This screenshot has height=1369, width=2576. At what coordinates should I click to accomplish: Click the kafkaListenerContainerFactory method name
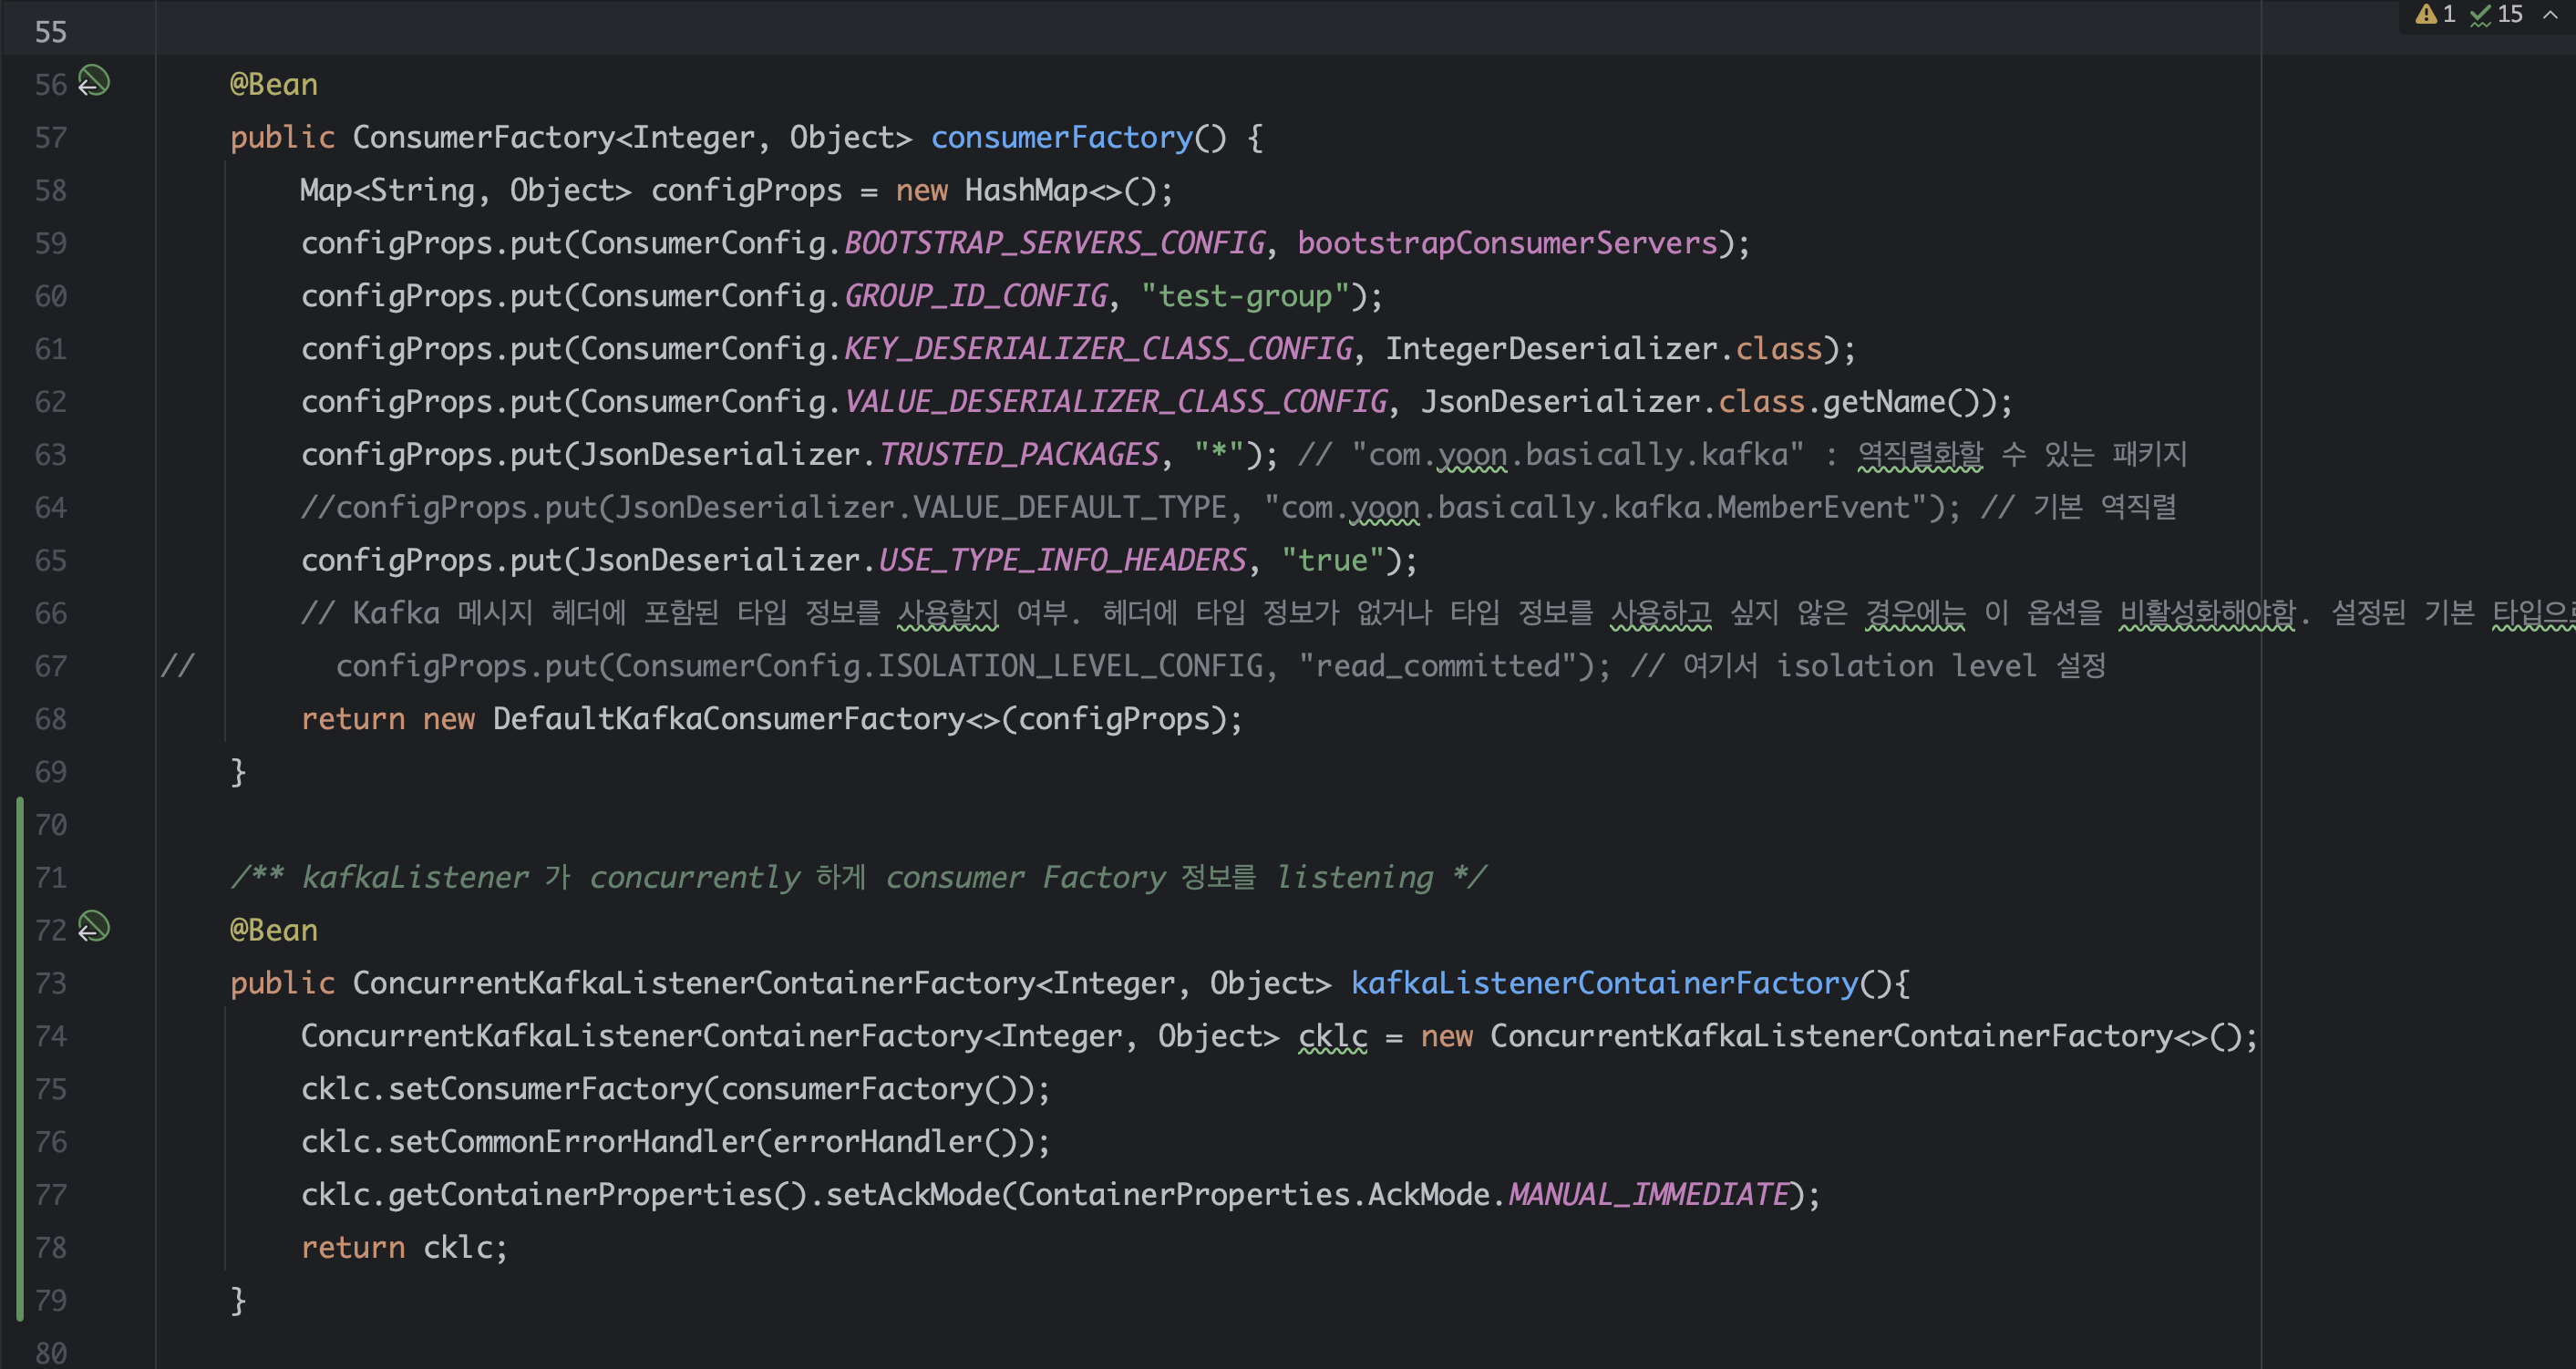[1603, 983]
